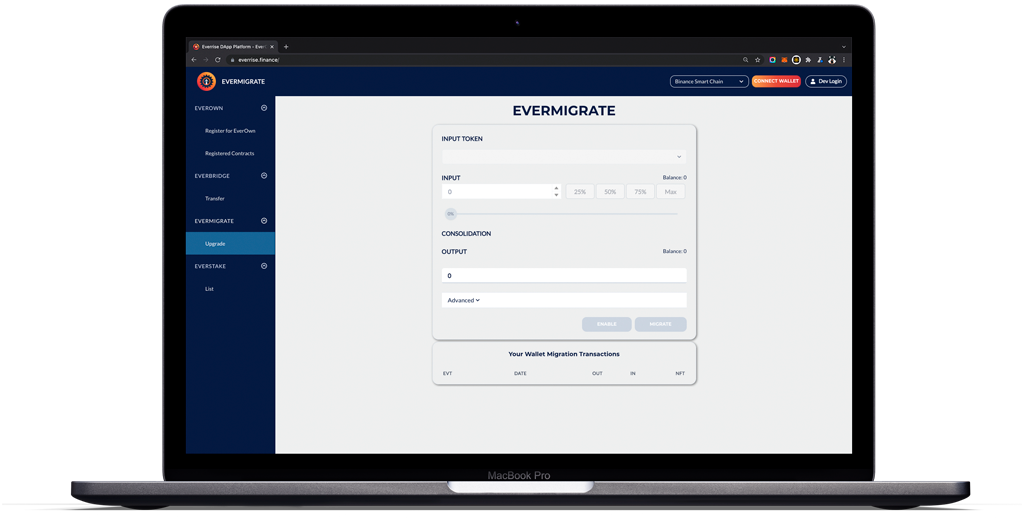Click the OUT column header

coord(597,374)
